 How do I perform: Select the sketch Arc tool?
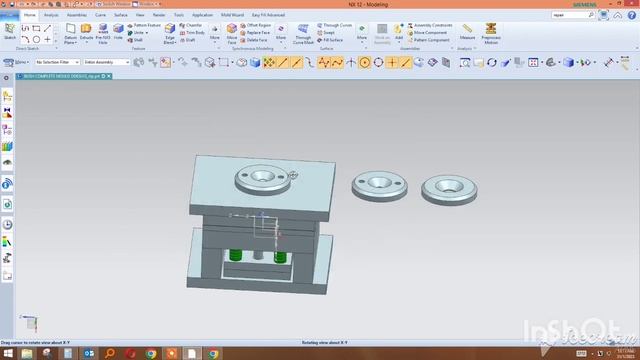25,40
